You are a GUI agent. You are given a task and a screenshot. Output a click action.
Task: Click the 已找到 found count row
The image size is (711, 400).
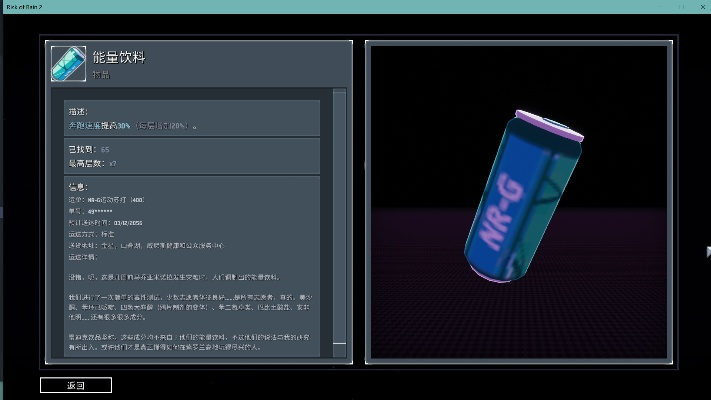click(x=83, y=149)
